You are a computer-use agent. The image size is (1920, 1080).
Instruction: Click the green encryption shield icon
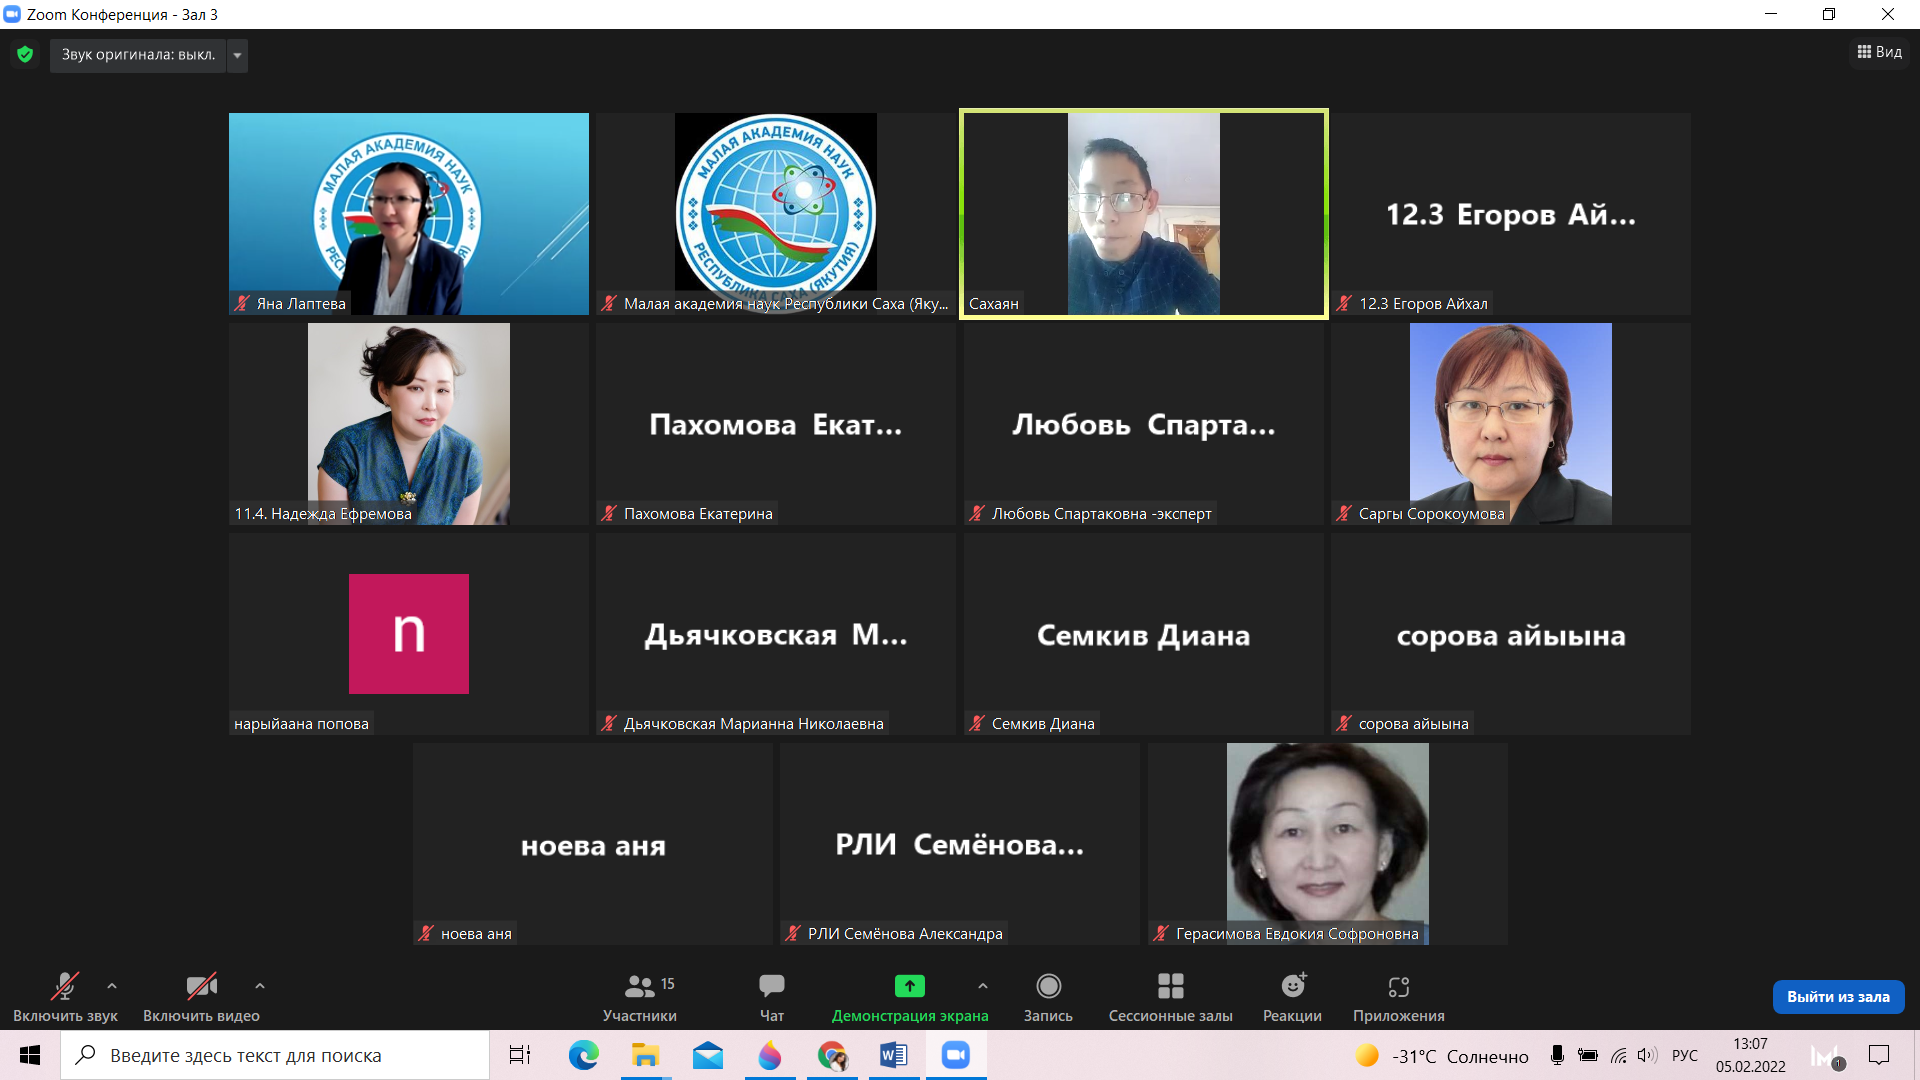(25, 55)
